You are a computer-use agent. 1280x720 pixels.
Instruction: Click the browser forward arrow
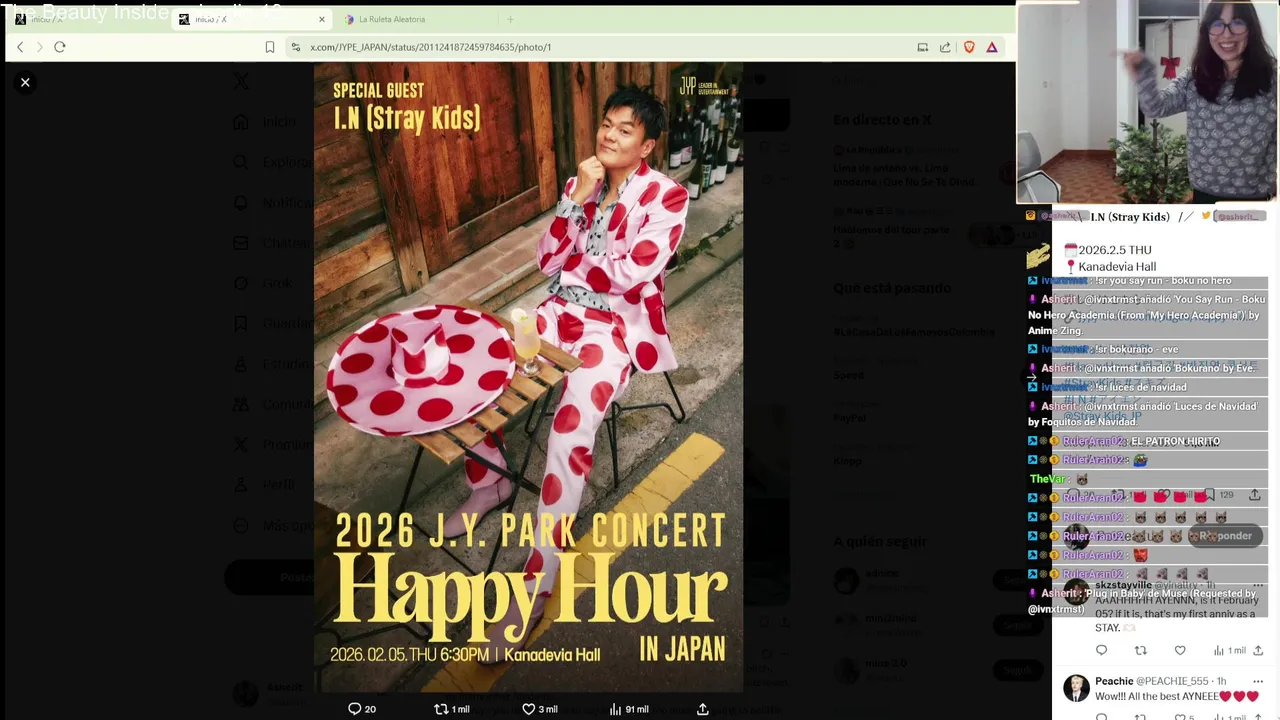(x=40, y=47)
